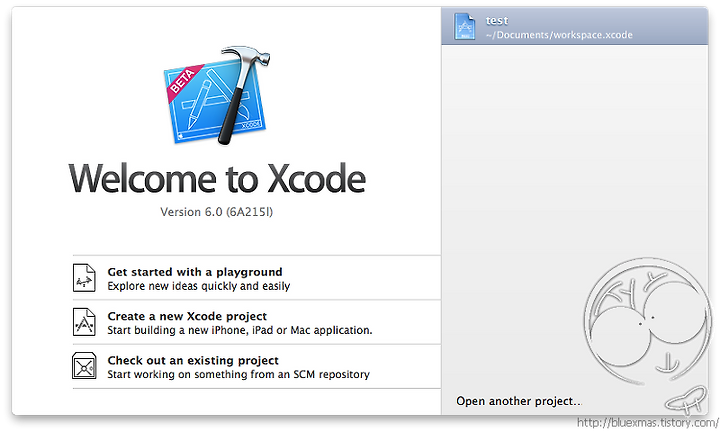Select the recent project named test
720x432 pixels.
click(x=575, y=26)
